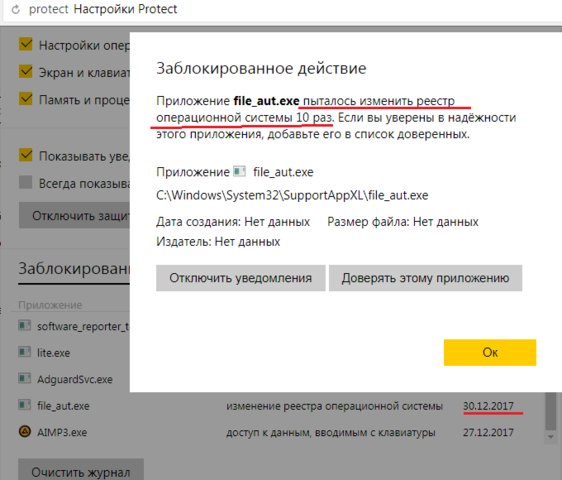Viewport: 562px width, 480px height.
Task: Click the 'Заблокирован...' section heading behind the dialog
Action: pos(74,268)
